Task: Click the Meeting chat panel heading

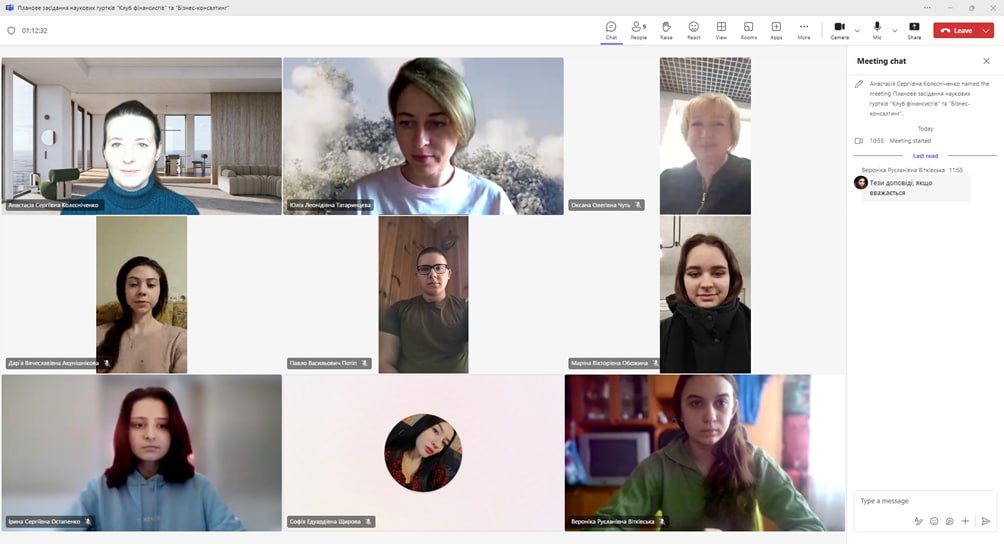Action: coord(881,61)
